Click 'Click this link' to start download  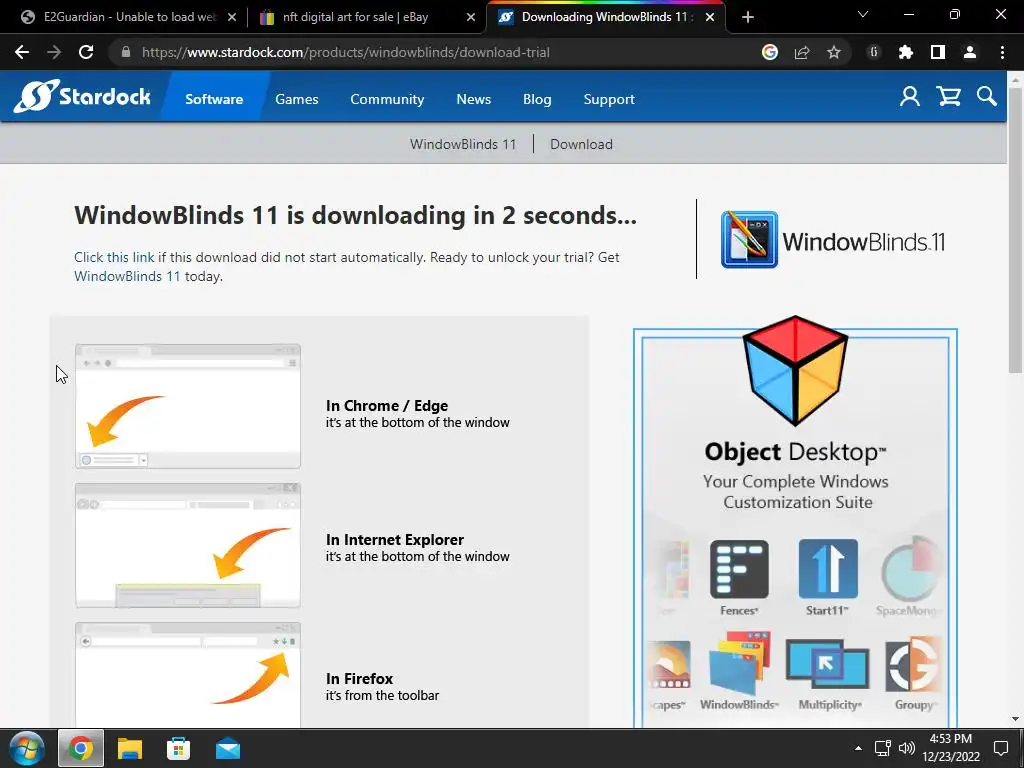114,257
